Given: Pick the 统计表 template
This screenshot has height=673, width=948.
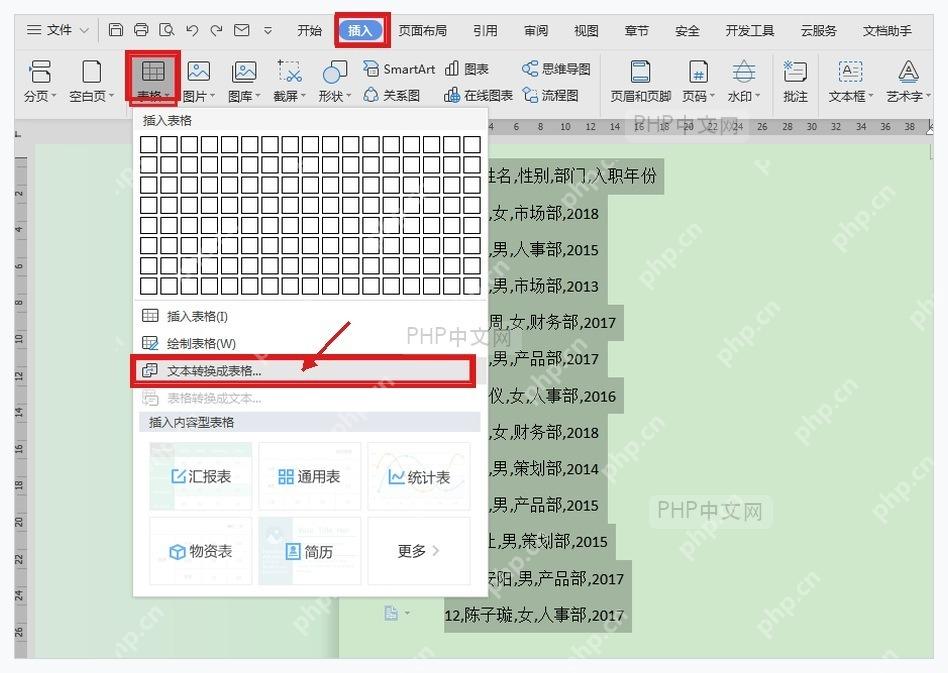Looking at the screenshot, I should [x=418, y=476].
